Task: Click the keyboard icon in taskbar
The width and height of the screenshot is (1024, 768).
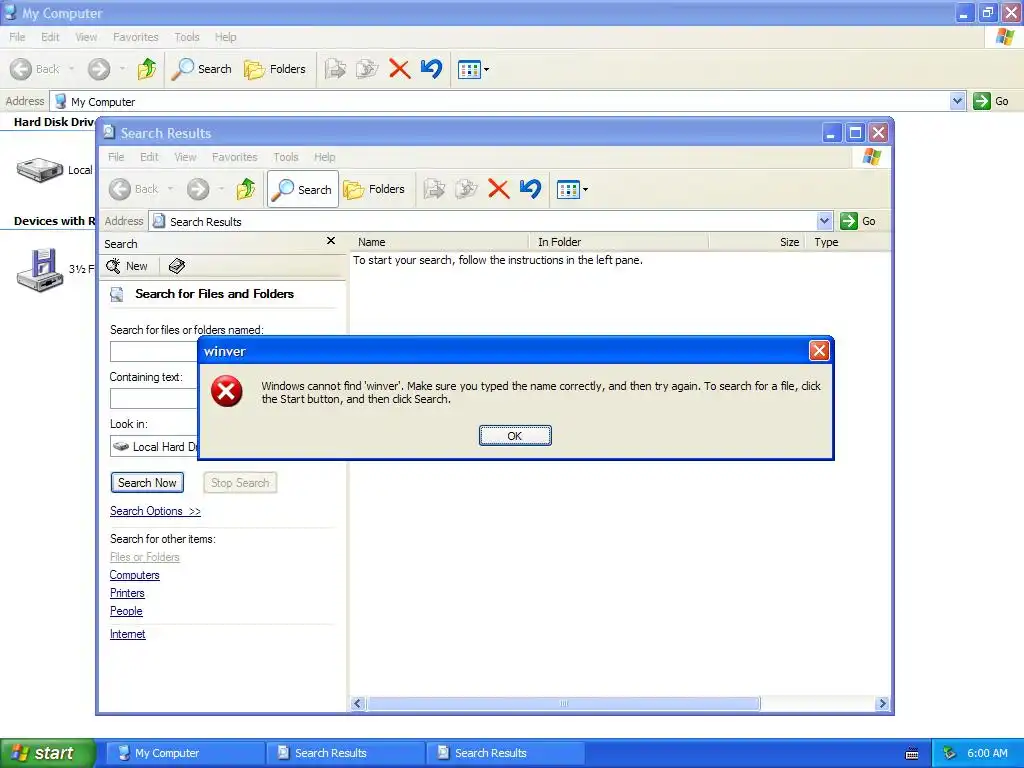Action: (912, 754)
